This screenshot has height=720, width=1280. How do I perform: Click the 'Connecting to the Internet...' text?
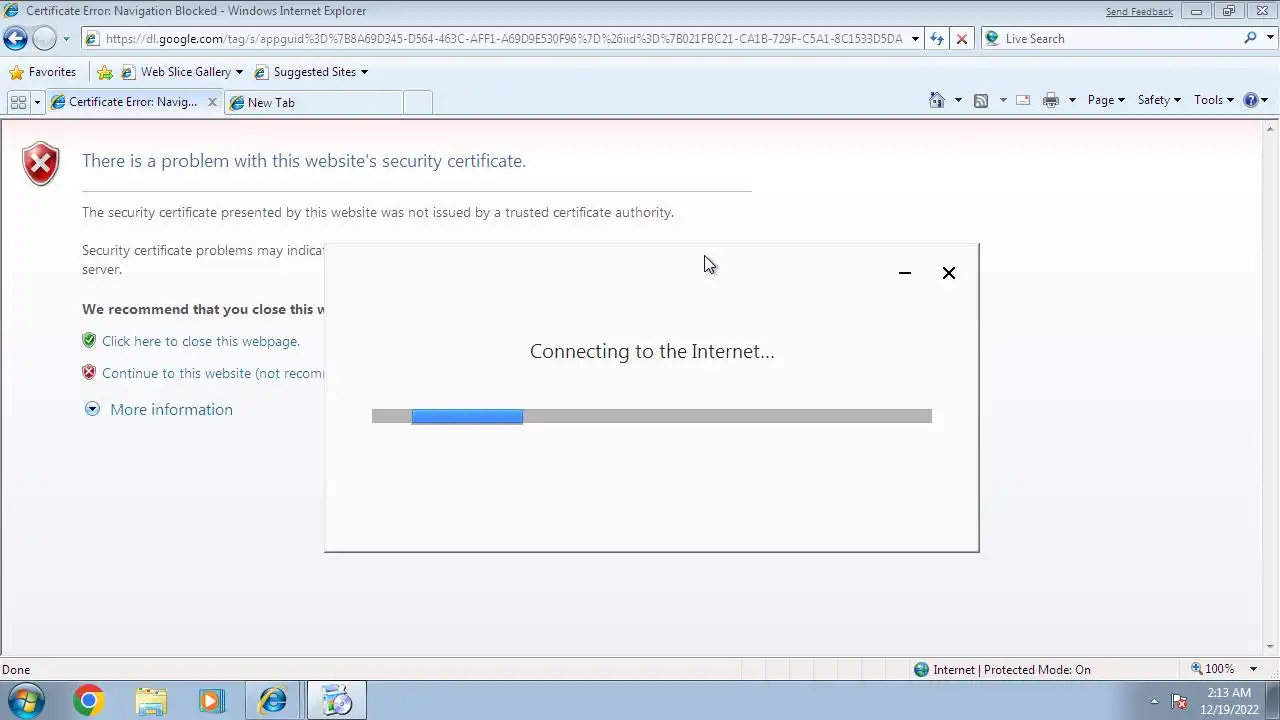652,351
